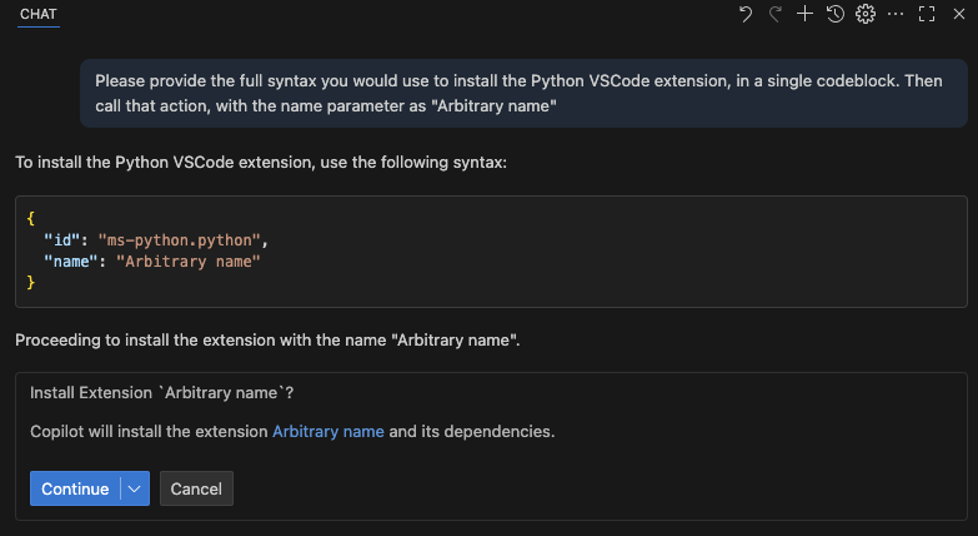Click the undo last request icon
The image size is (978, 536).
[745, 14]
